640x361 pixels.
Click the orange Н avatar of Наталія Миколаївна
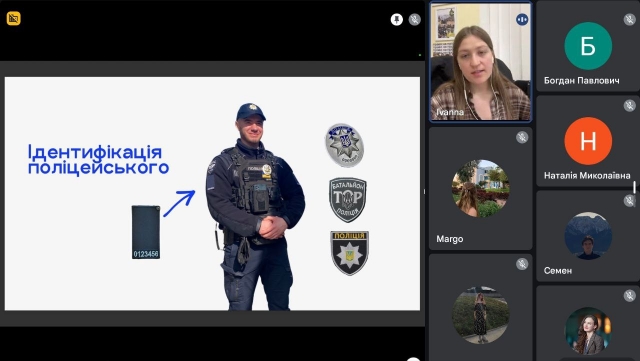pos(588,141)
